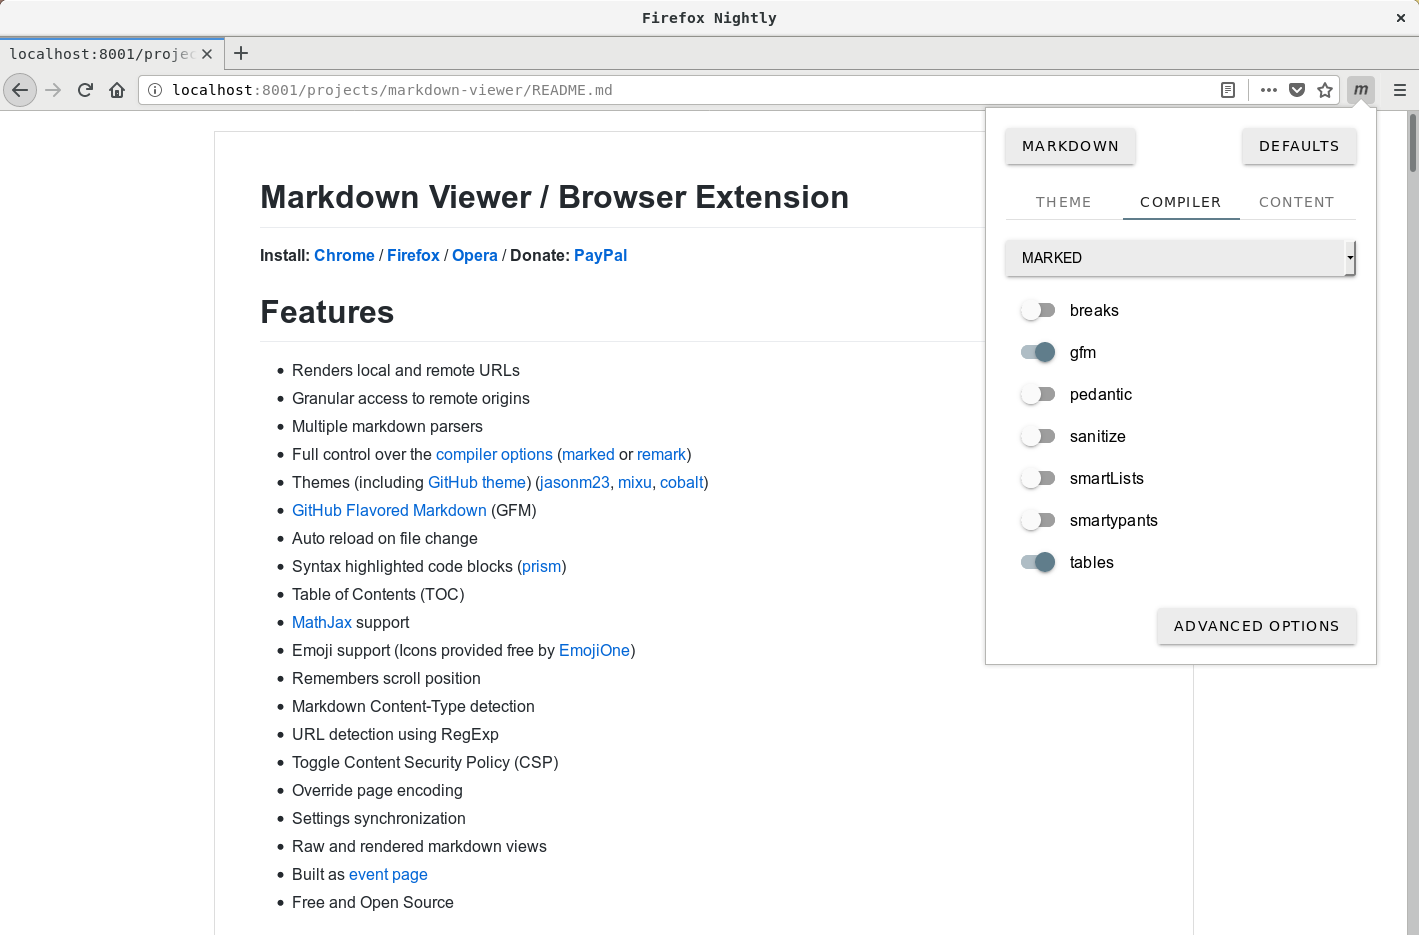Open the MathJax link
The width and height of the screenshot is (1419, 935).
[322, 622]
